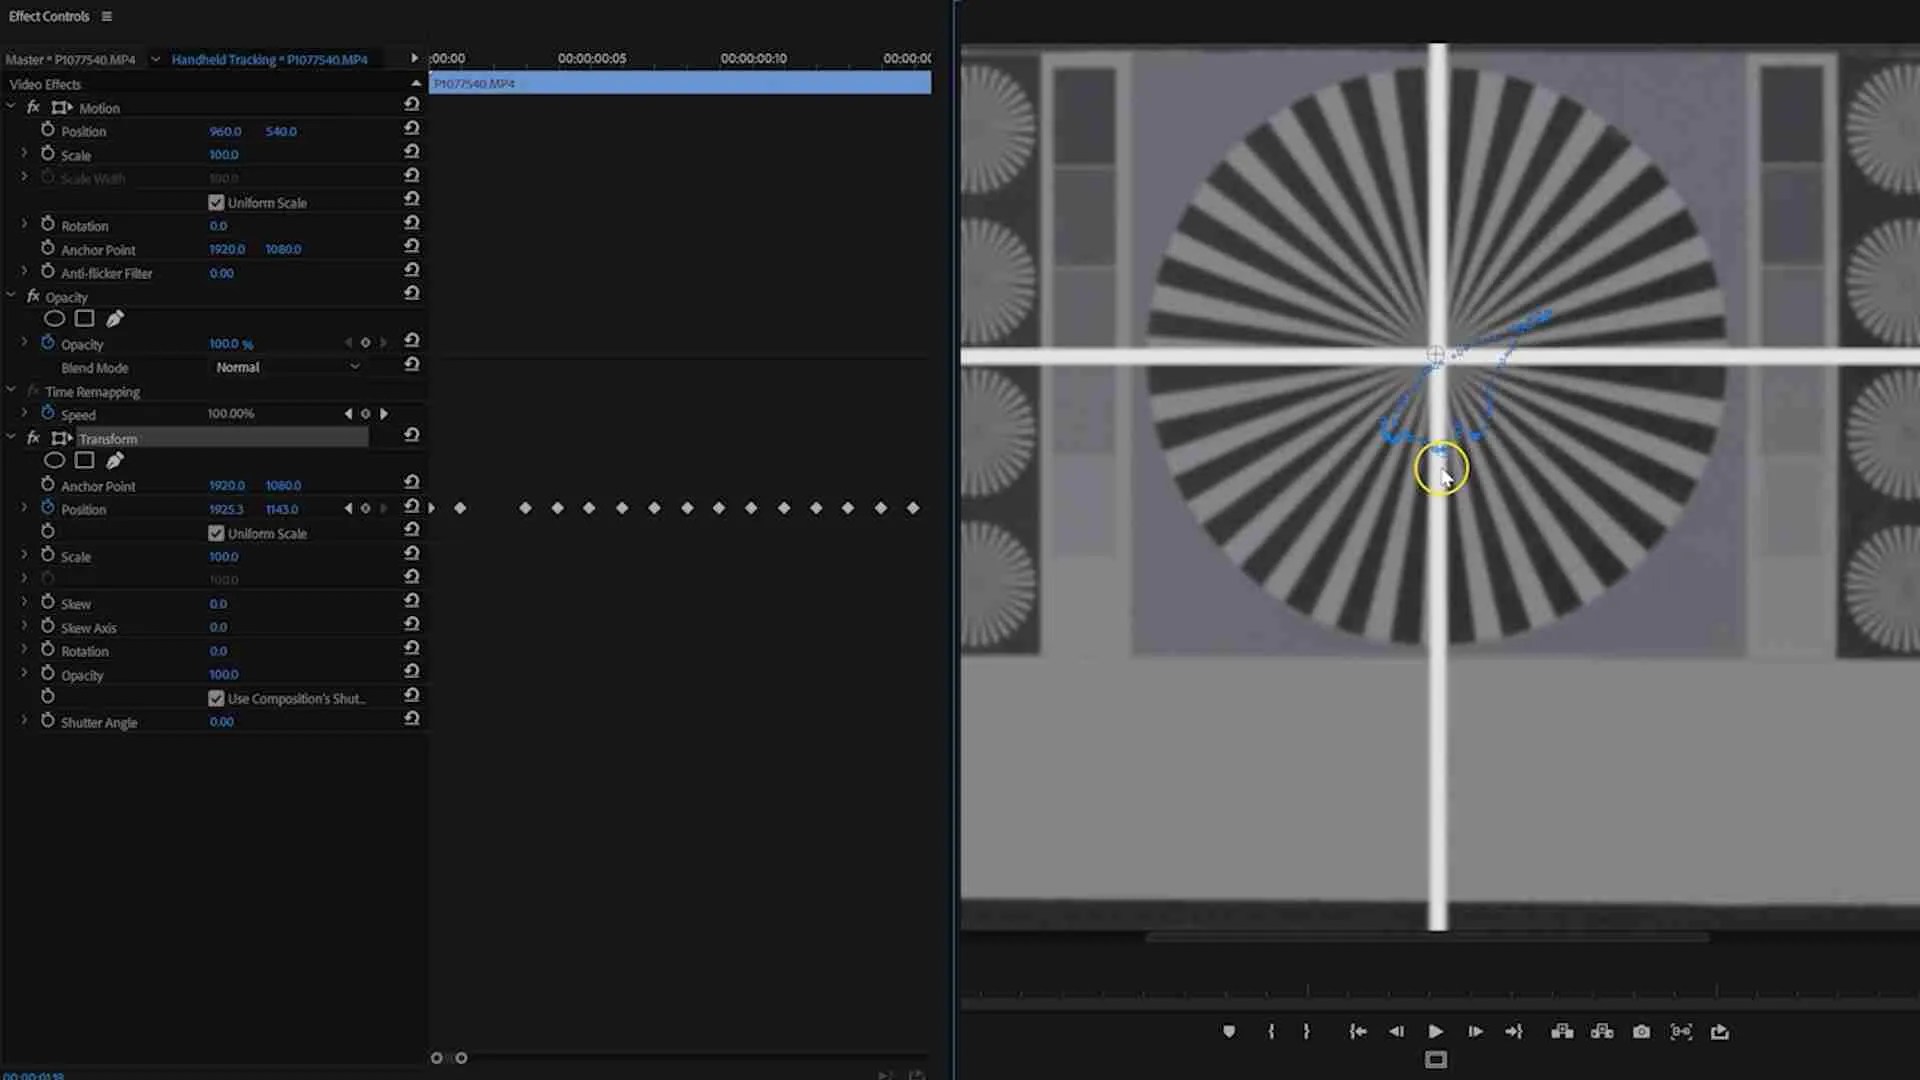Reset the Motion effect parameters

[411, 104]
